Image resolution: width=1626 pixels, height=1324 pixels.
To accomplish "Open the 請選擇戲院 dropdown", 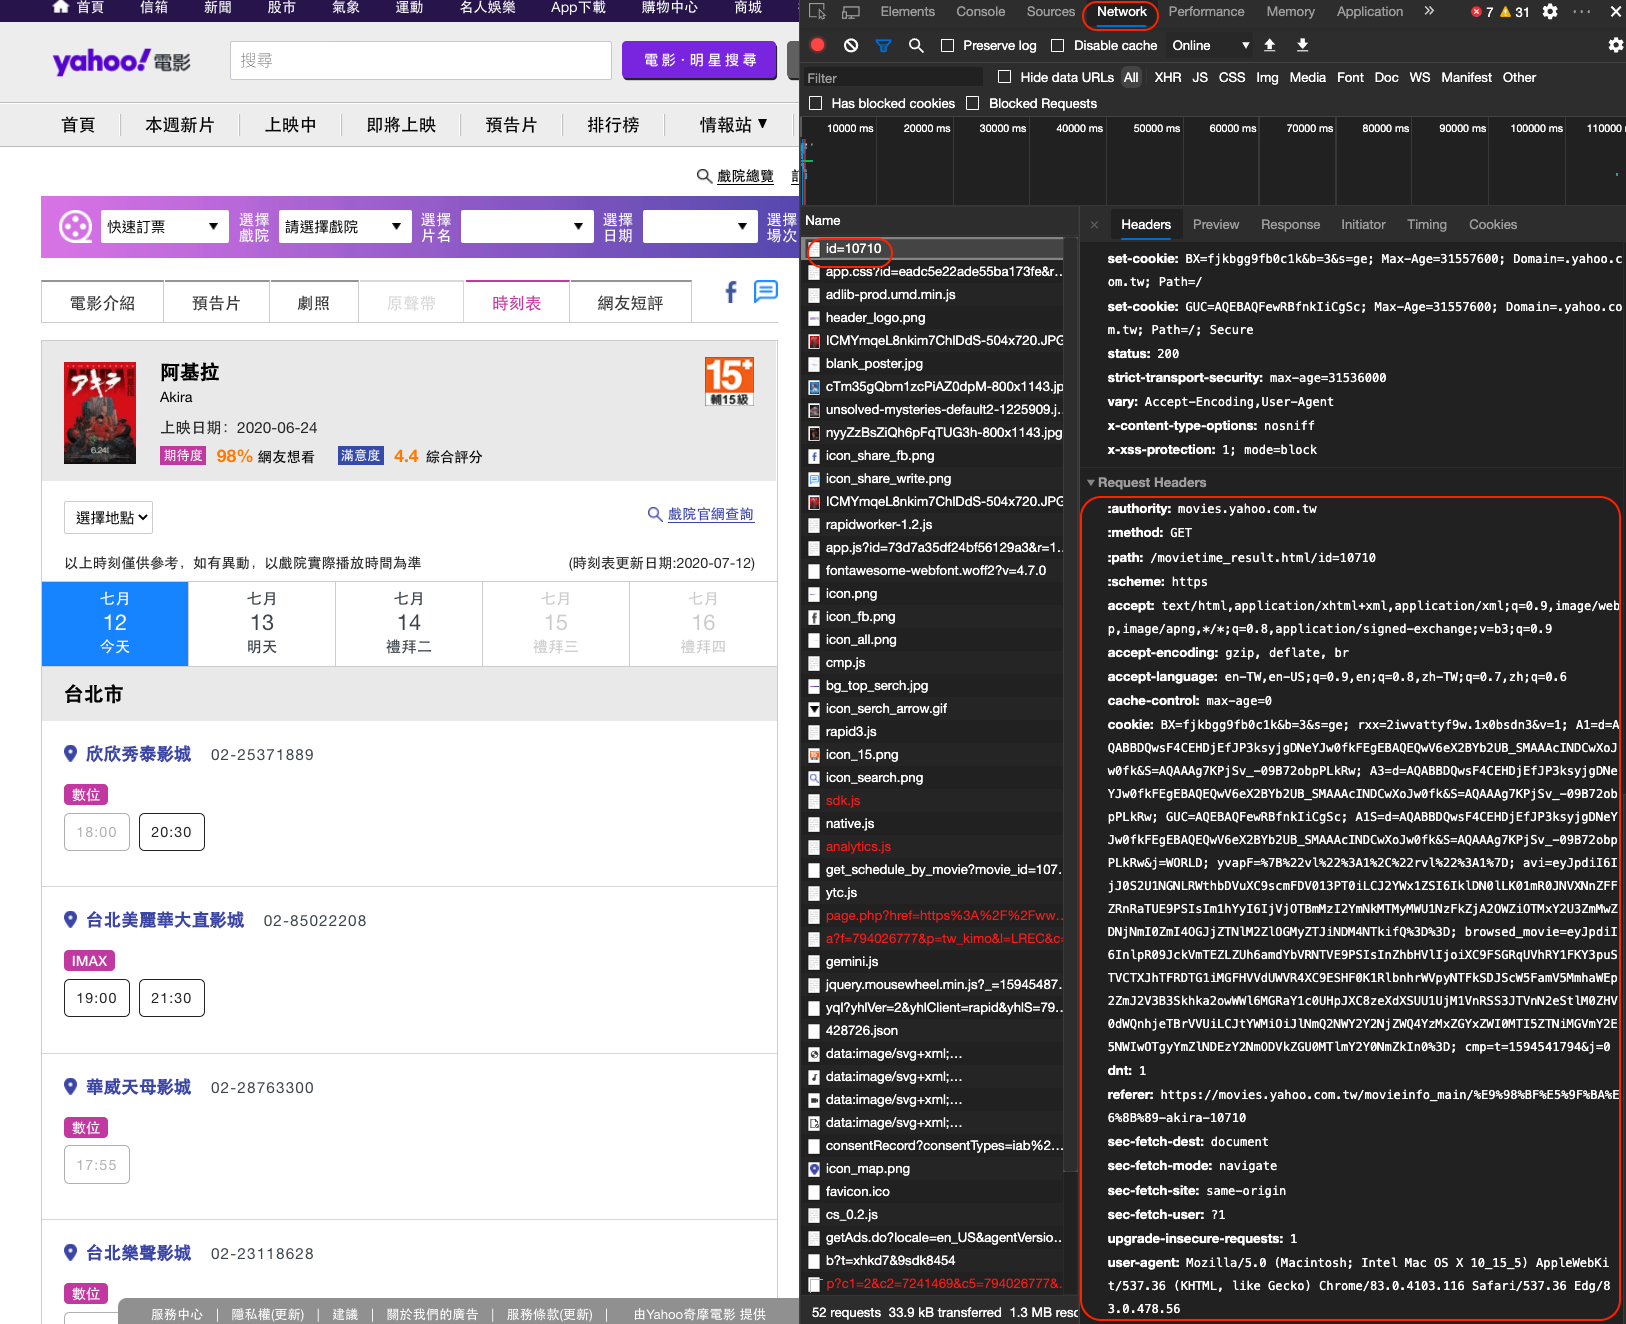I will coord(345,227).
